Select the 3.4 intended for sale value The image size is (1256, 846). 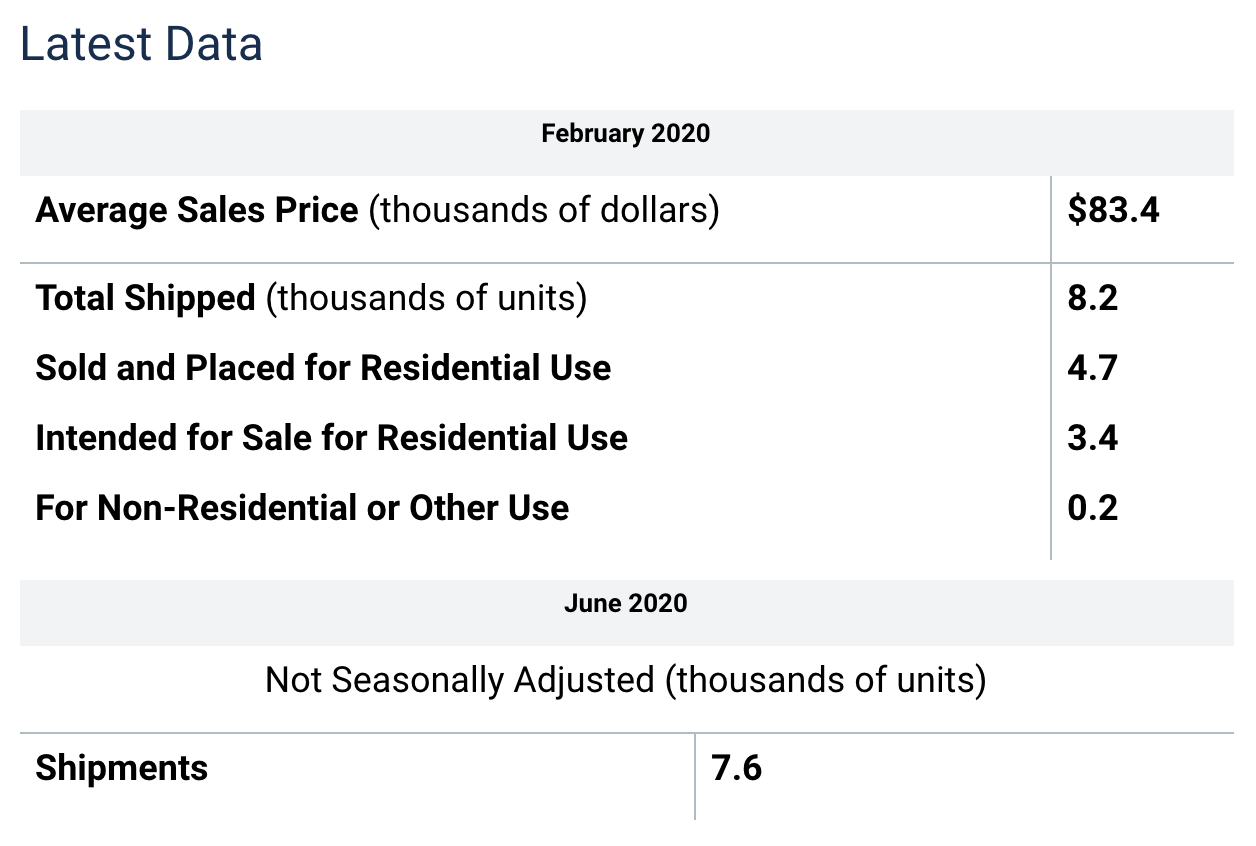click(x=1092, y=438)
